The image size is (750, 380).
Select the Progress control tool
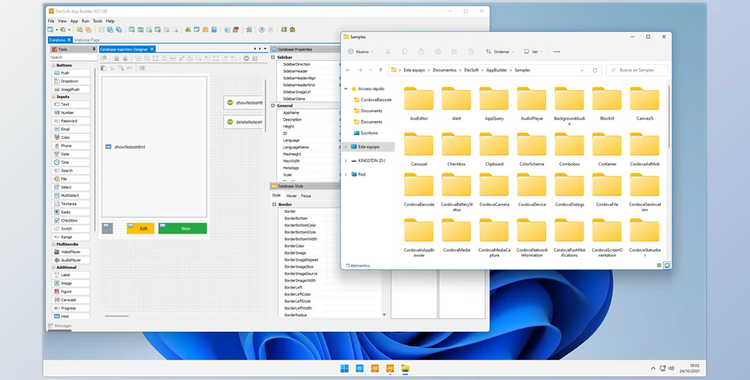(71, 308)
